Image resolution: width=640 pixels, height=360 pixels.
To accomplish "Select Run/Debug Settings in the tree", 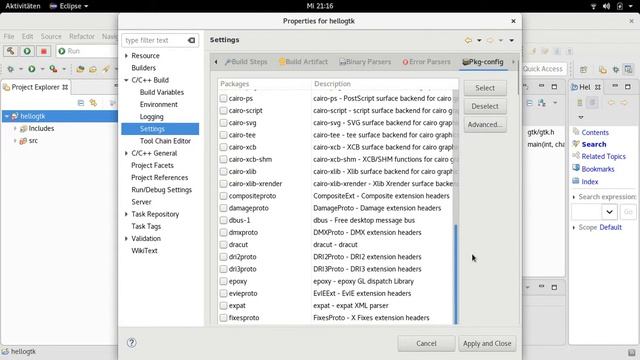I will pyautogui.click(x=161, y=190).
